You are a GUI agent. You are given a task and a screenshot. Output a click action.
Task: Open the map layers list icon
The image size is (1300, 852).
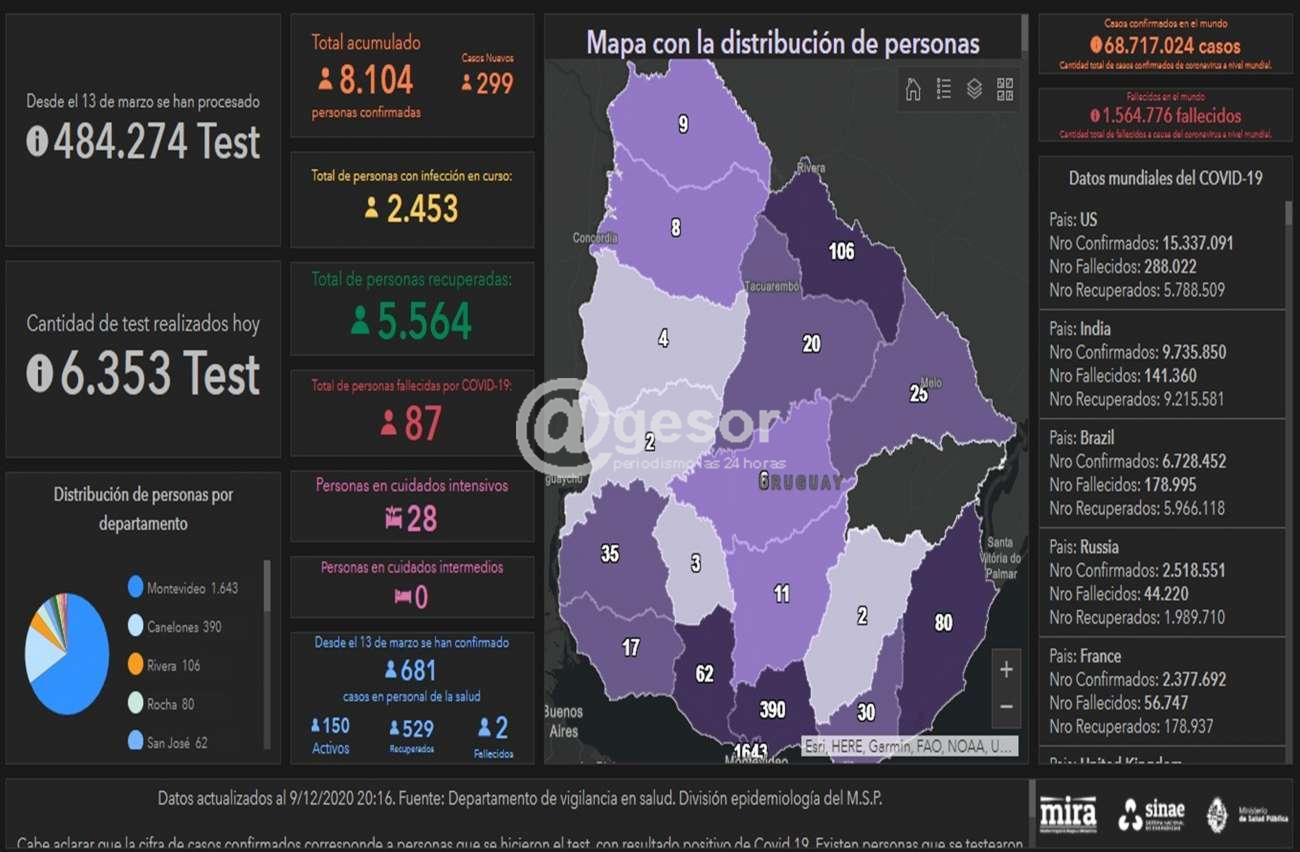tap(974, 89)
